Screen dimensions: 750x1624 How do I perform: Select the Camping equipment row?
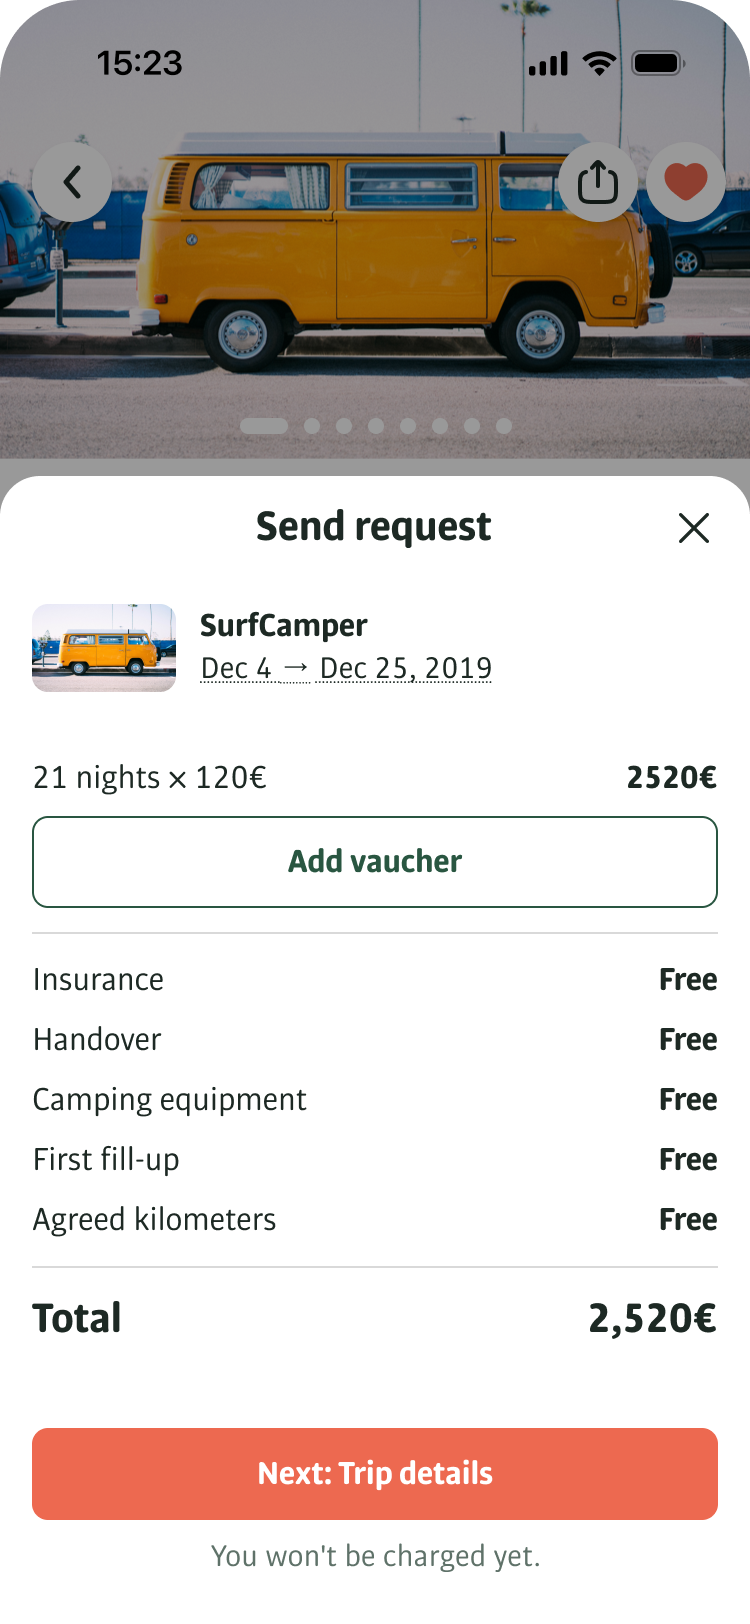click(x=375, y=1100)
